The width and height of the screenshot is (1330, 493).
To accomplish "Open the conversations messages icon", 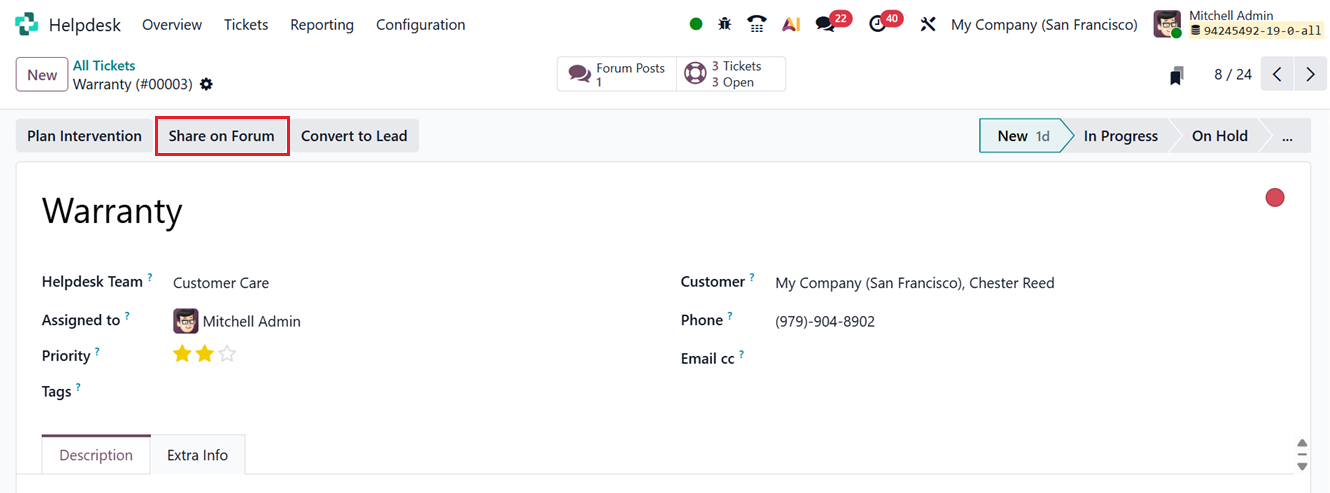I will 826,24.
